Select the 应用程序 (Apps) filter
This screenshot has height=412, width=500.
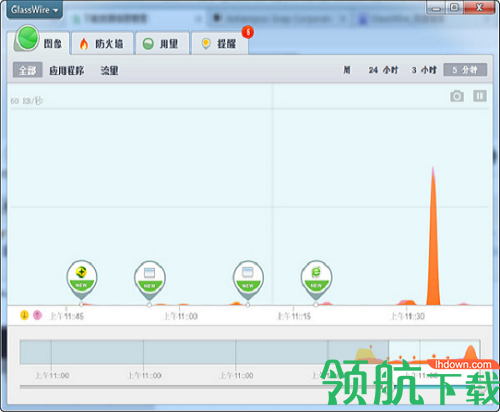point(67,70)
